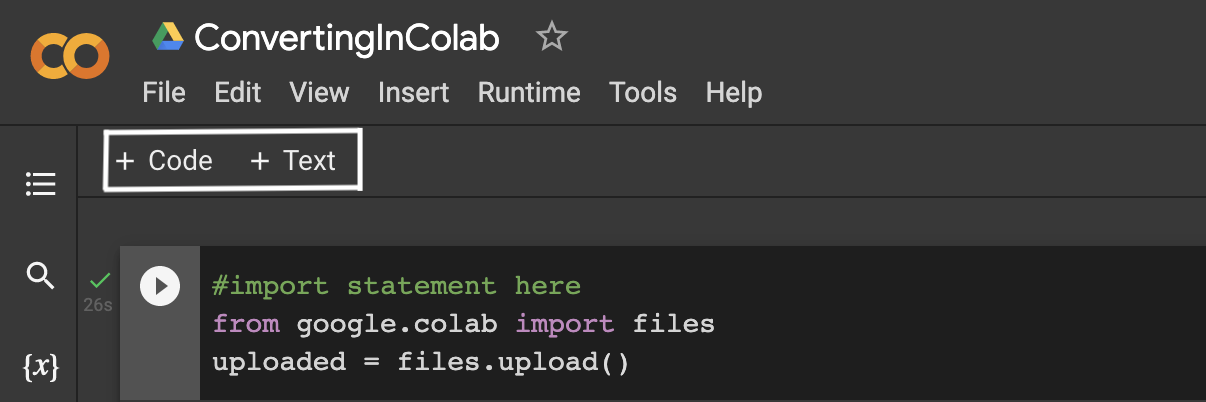The height and width of the screenshot is (402, 1206).
Task: Click the Colab logo
Action: [x=69, y=55]
